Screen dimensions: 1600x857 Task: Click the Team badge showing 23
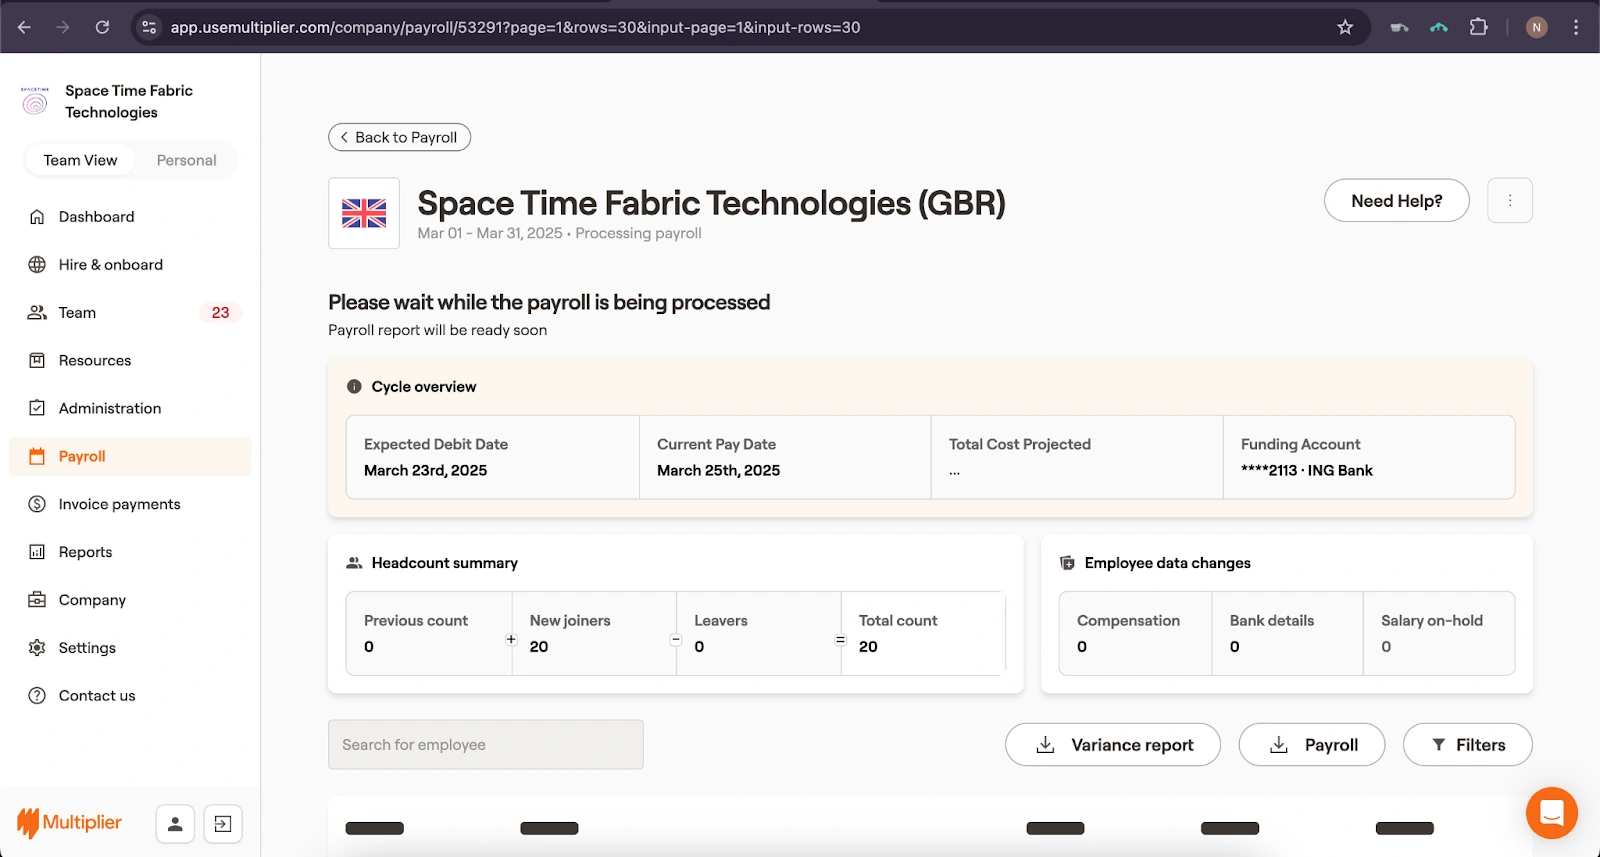click(x=221, y=313)
